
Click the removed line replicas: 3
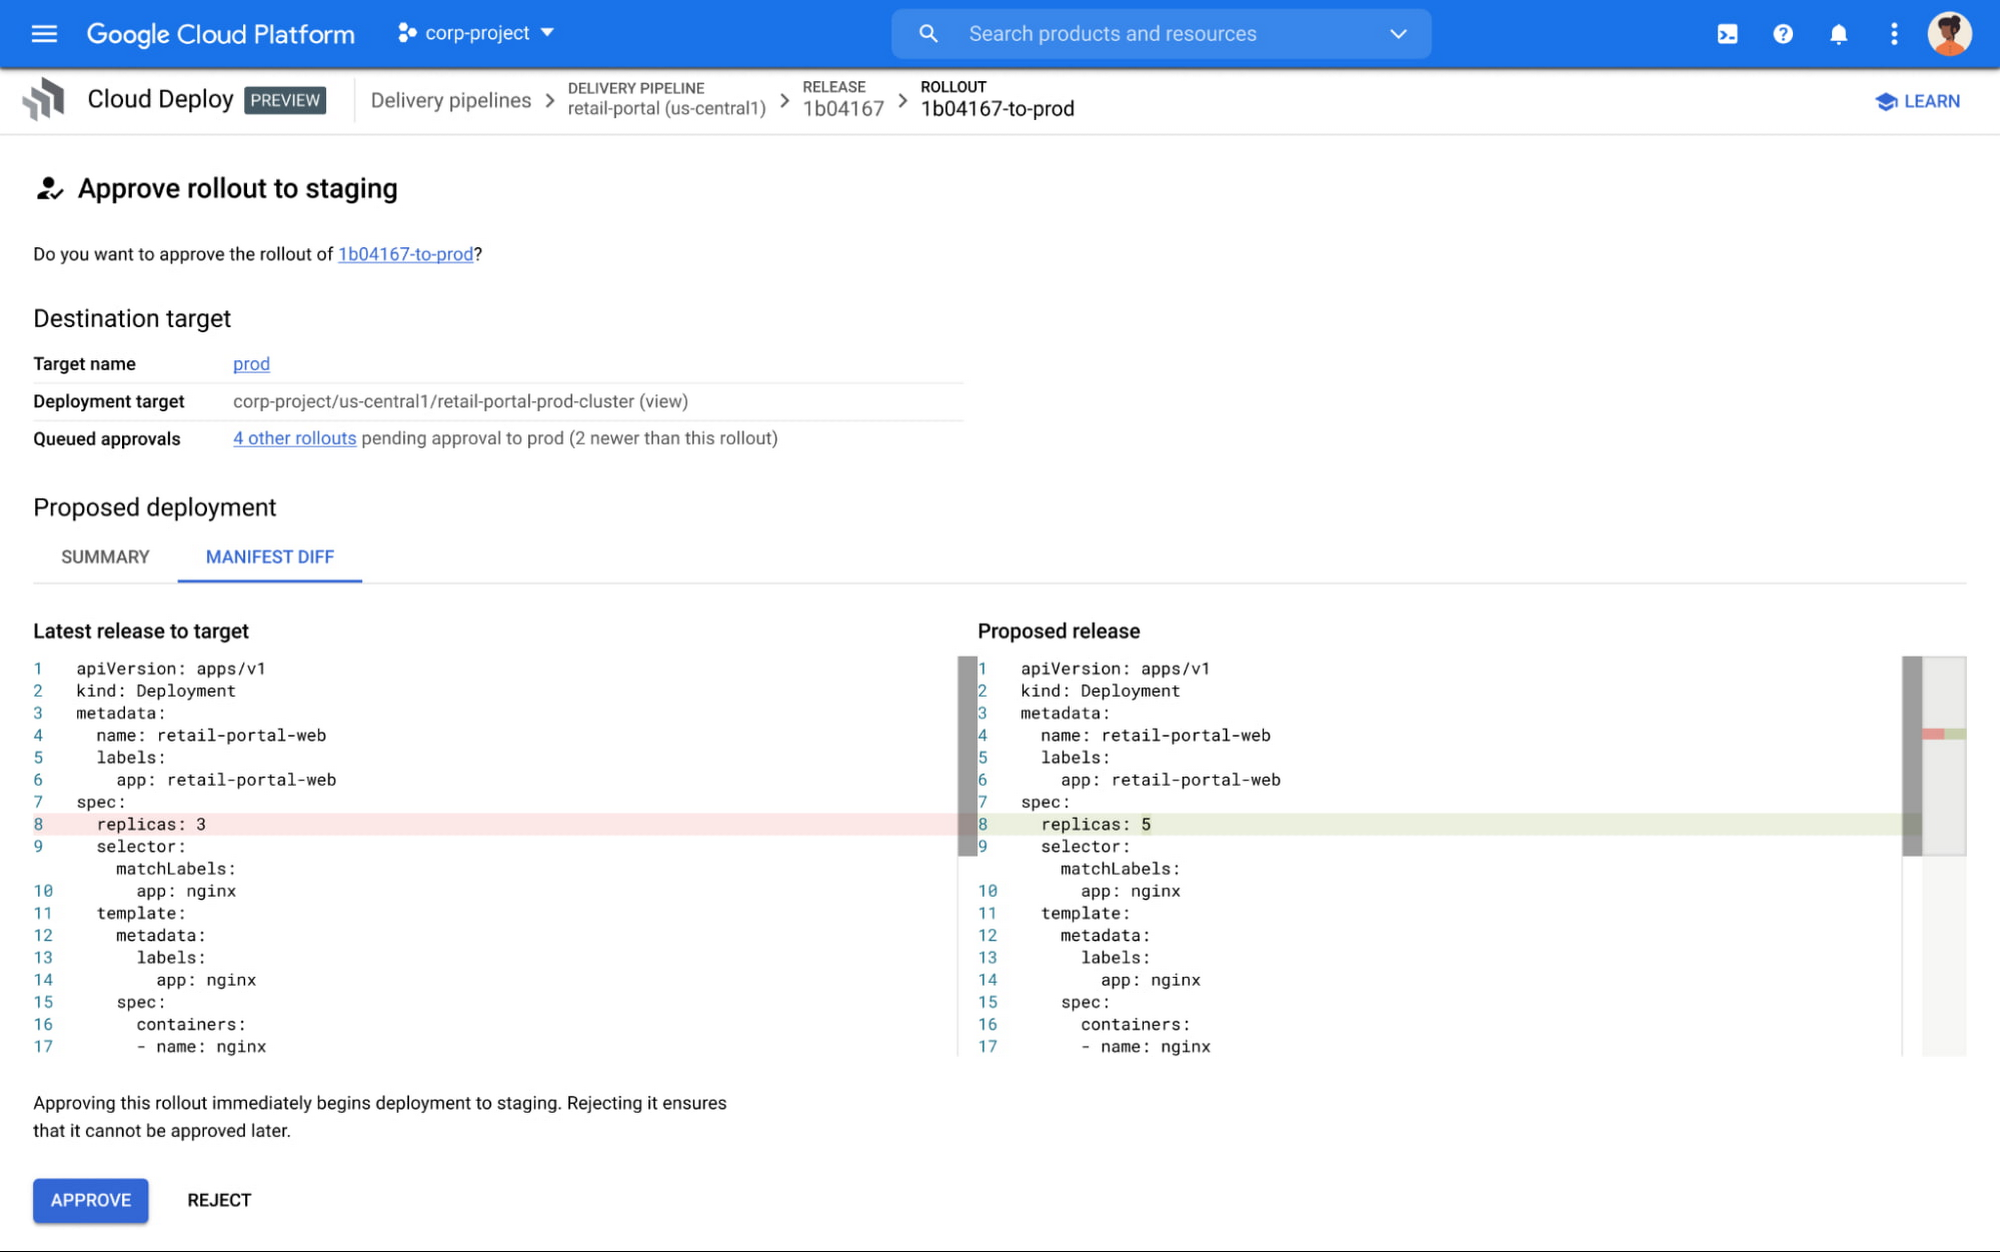click(x=495, y=824)
